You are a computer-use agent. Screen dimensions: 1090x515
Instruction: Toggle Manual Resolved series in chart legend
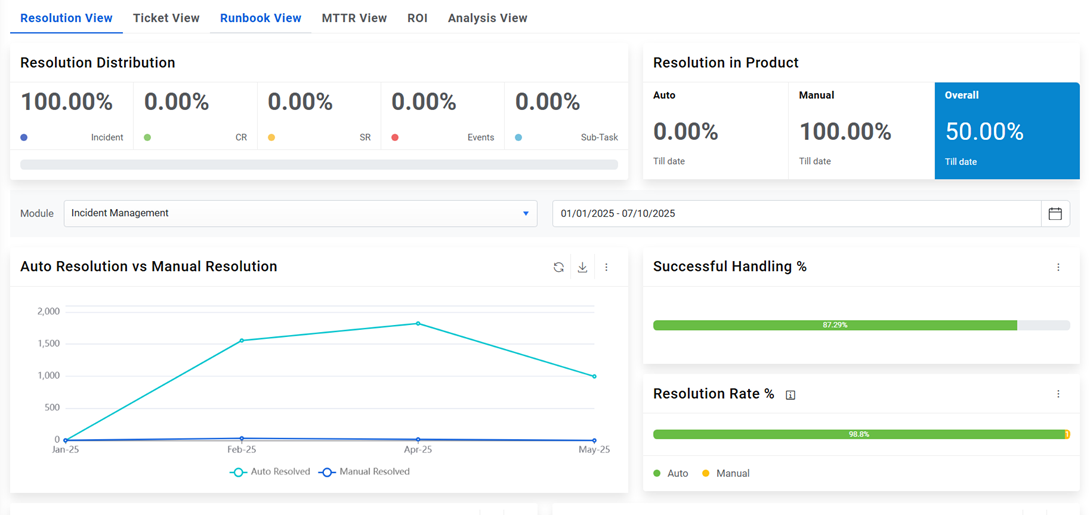tap(365, 472)
